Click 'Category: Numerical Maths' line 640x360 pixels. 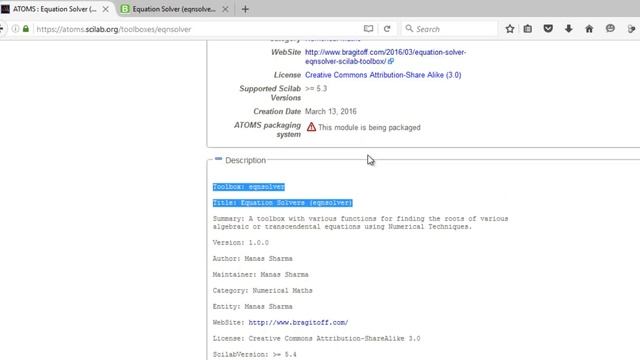(262, 291)
